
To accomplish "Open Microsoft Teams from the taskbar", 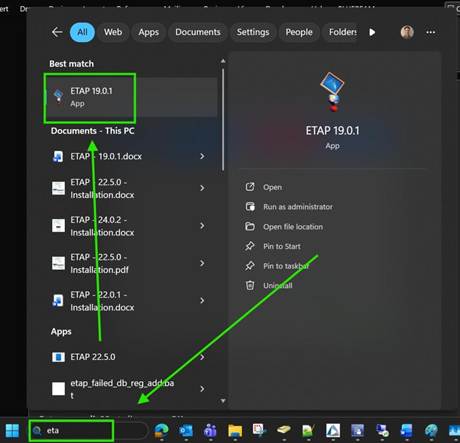I will 210,430.
